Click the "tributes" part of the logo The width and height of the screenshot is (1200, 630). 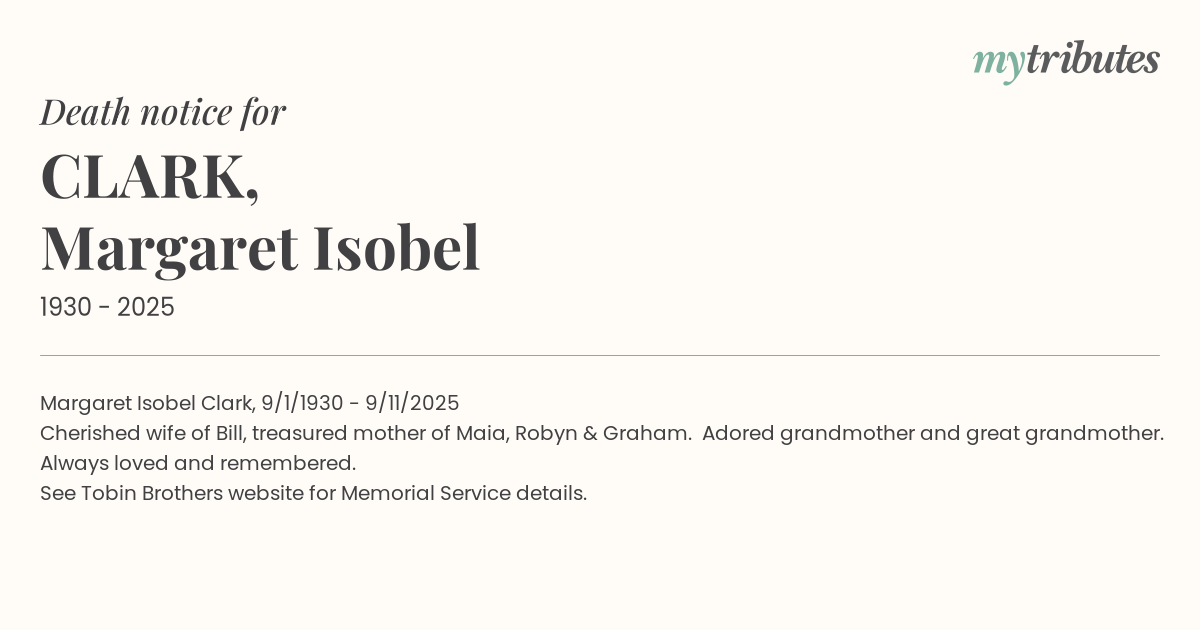[1092, 60]
